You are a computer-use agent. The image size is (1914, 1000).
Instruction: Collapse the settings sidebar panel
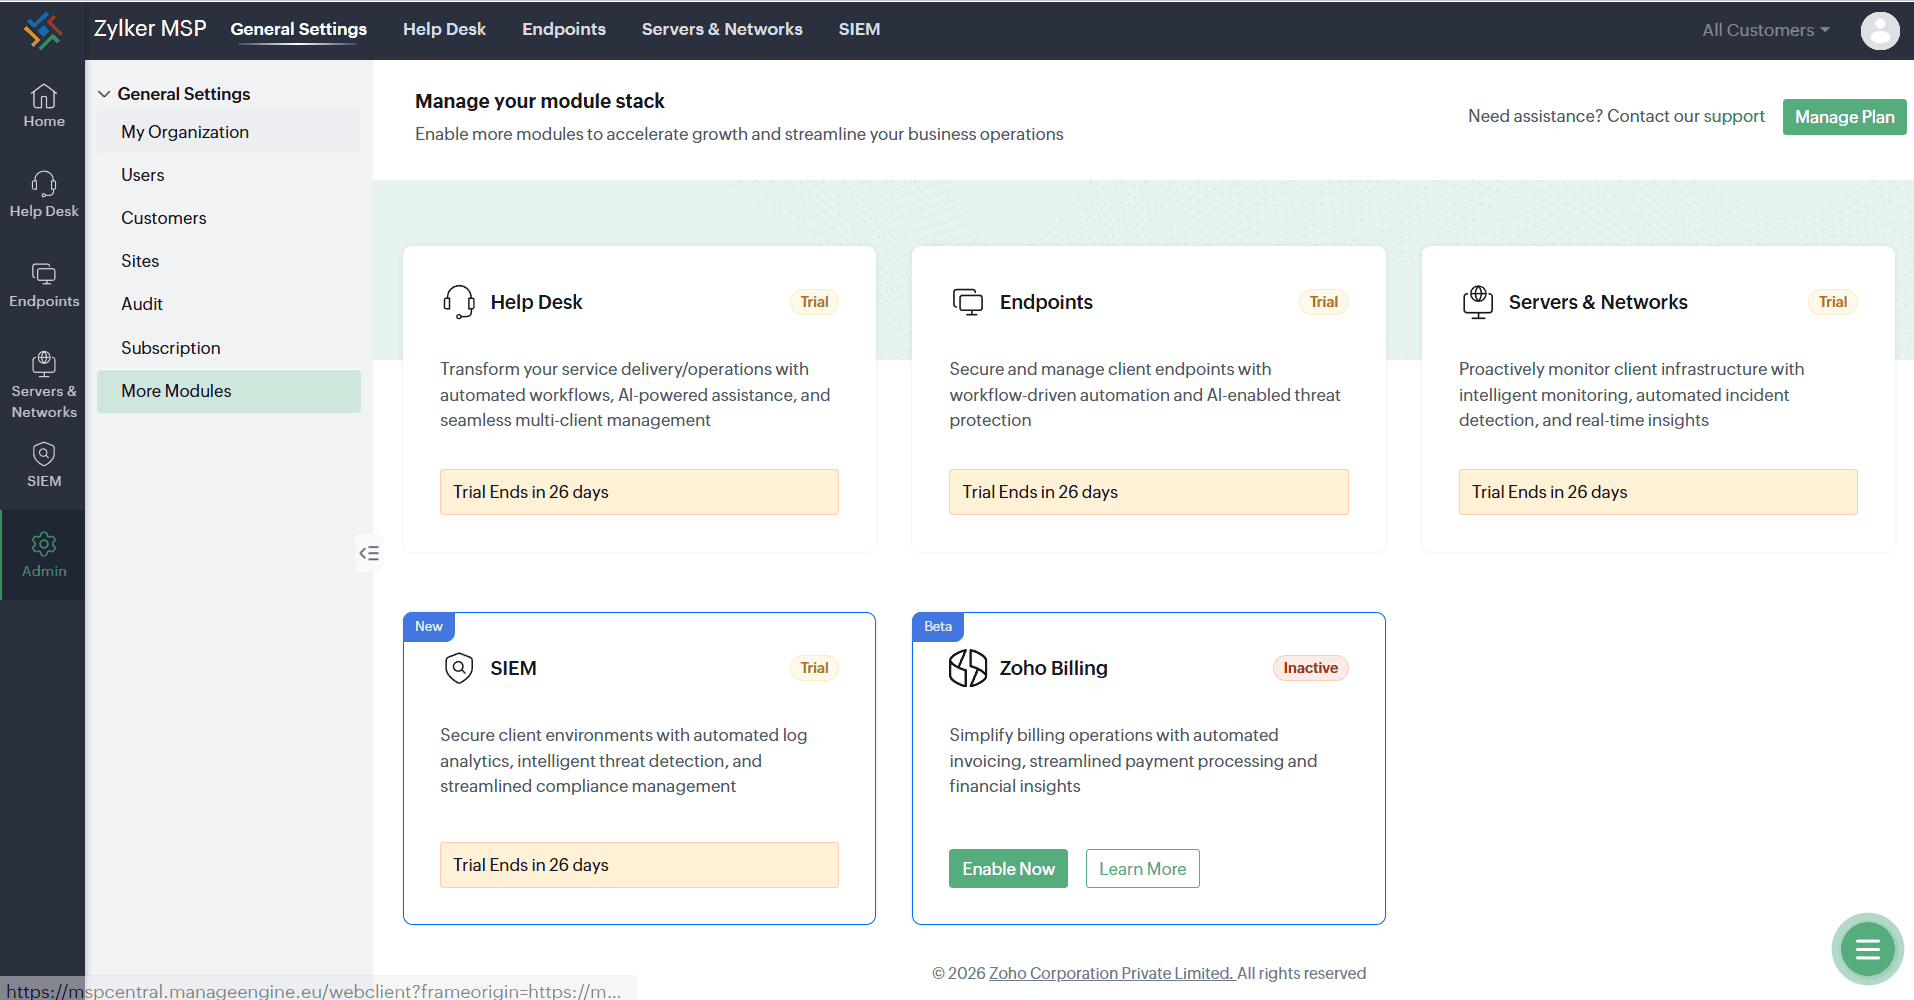coord(369,553)
